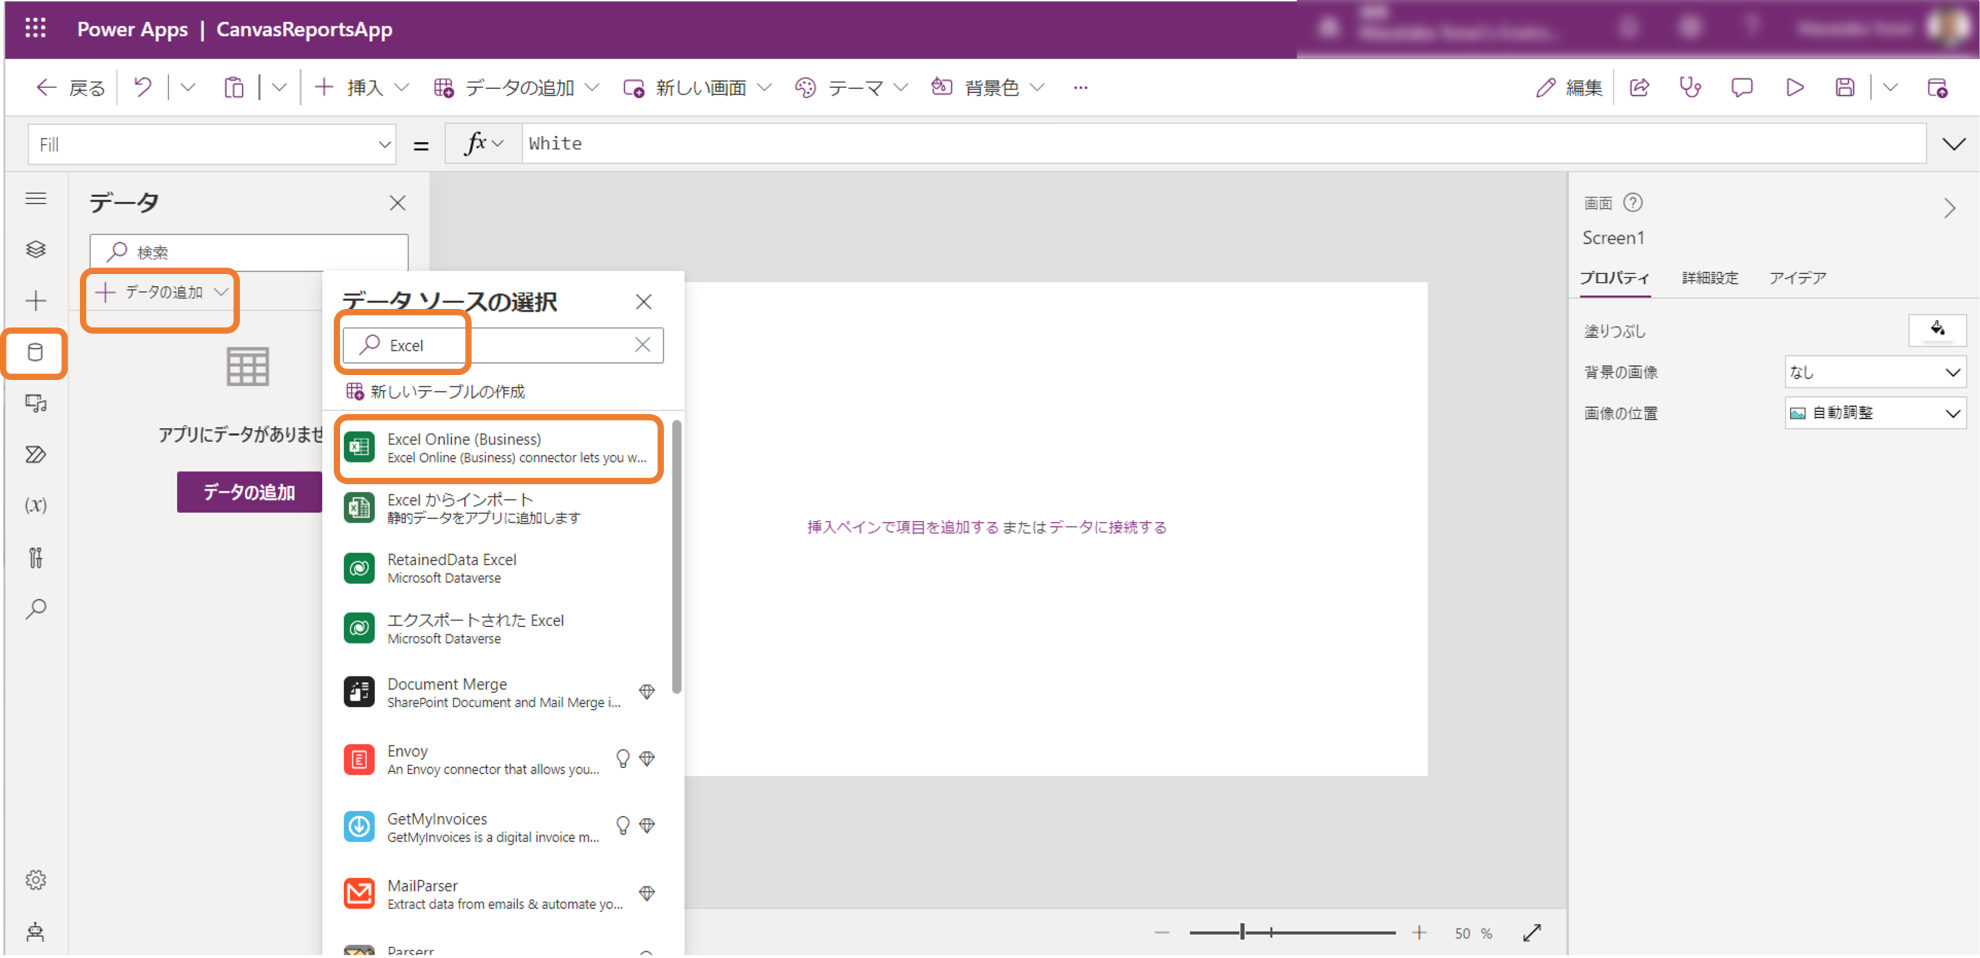This screenshot has width=1980, height=958.
Task: Toggle the hamburger menu in left sidebar
Action: coord(36,198)
